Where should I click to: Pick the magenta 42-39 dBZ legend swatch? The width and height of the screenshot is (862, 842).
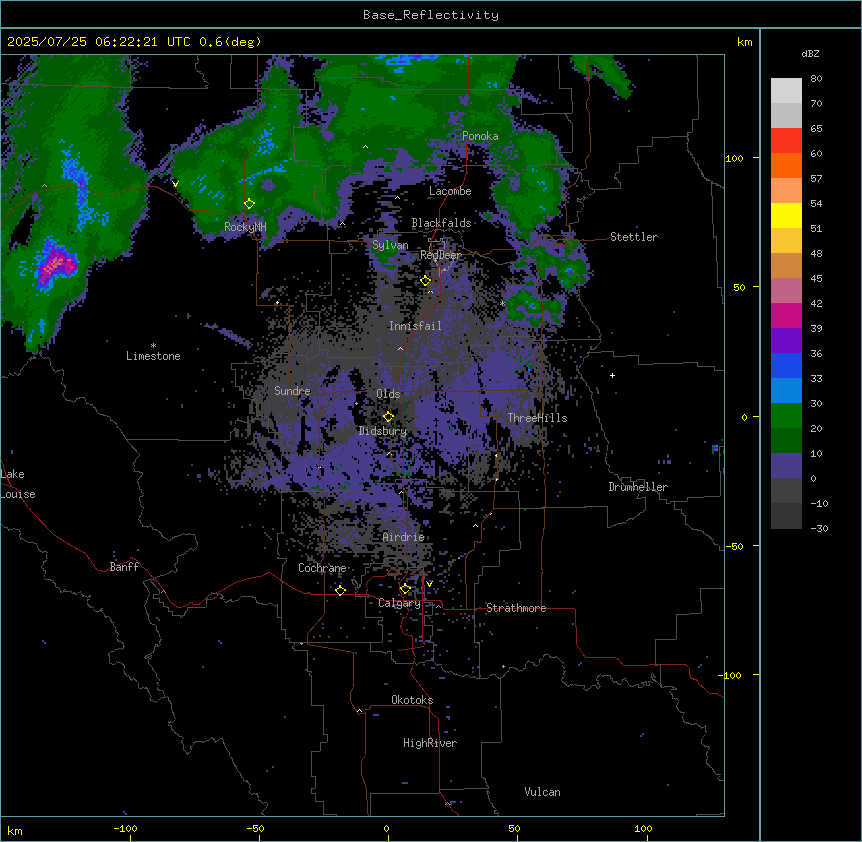(x=786, y=315)
